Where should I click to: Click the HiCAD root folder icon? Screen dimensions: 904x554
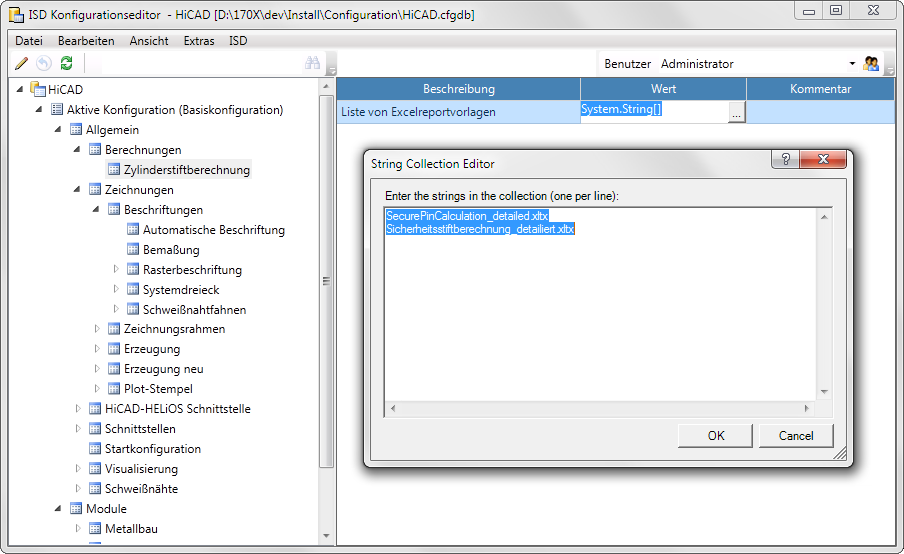(x=38, y=89)
